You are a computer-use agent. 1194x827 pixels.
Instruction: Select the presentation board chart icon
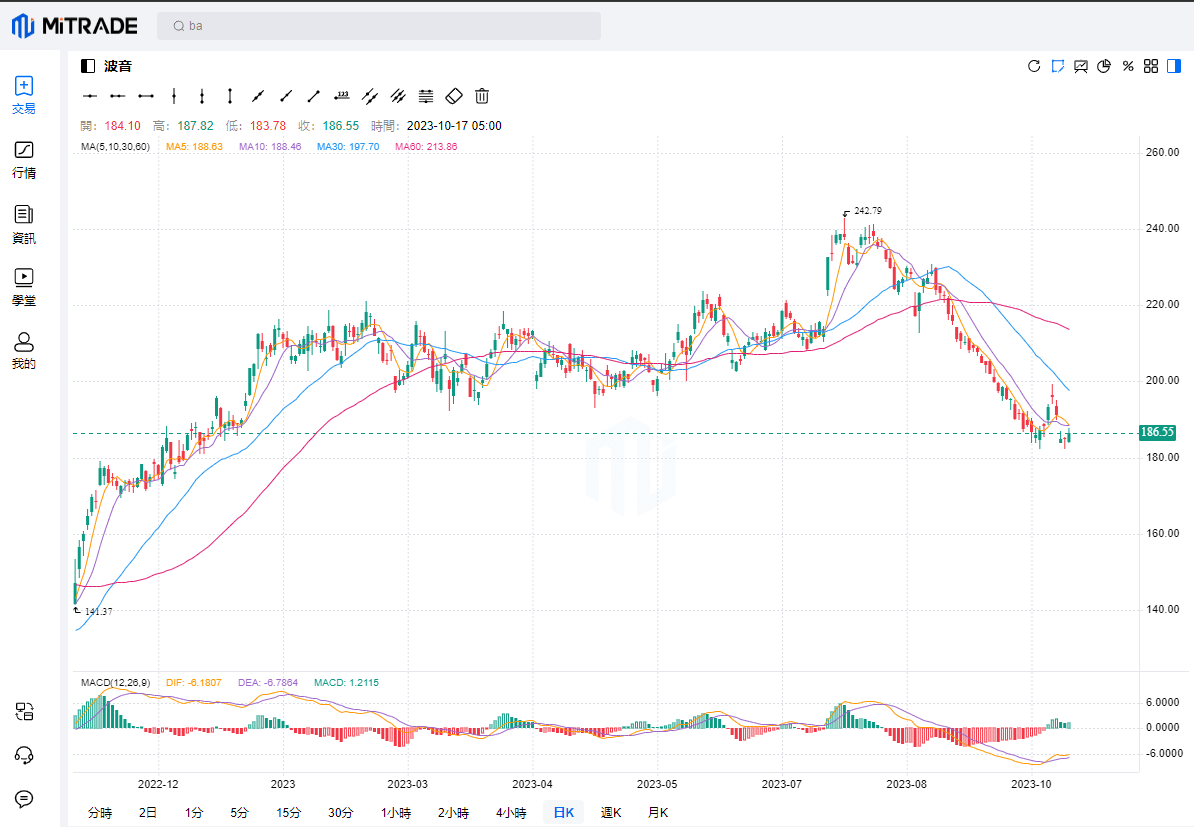tap(1081, 66)
